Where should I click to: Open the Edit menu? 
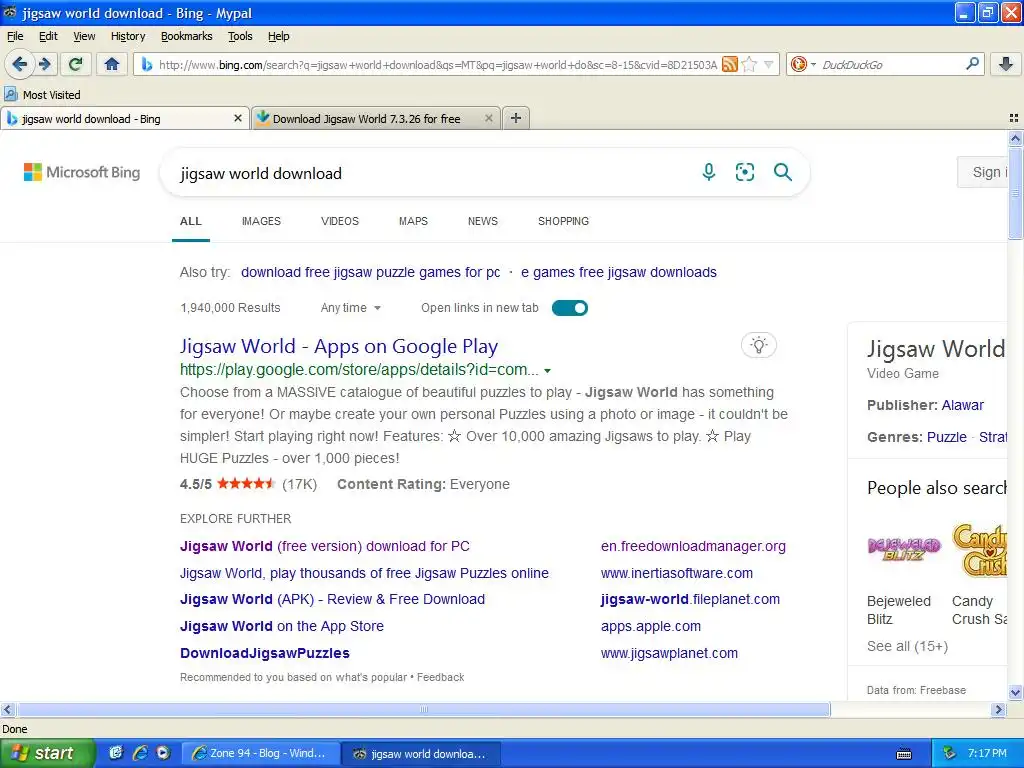pyautogui.click(x=48, y=36)
